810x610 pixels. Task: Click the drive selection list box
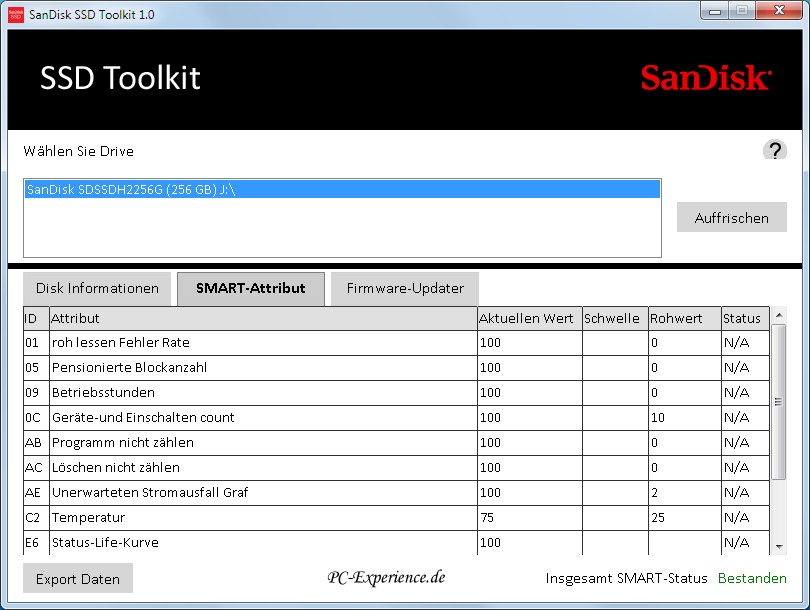pyautogui.click(x=342, y=218)
